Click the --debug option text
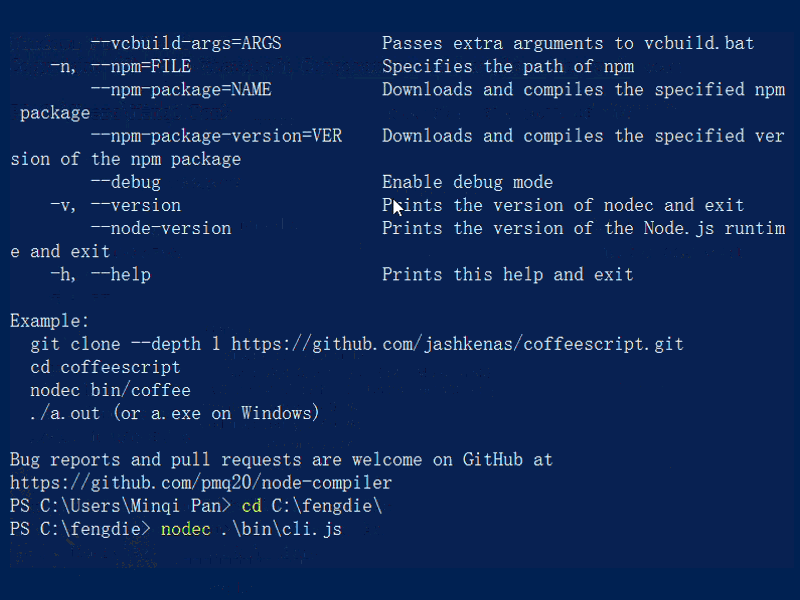 click(x=126, y=182)
